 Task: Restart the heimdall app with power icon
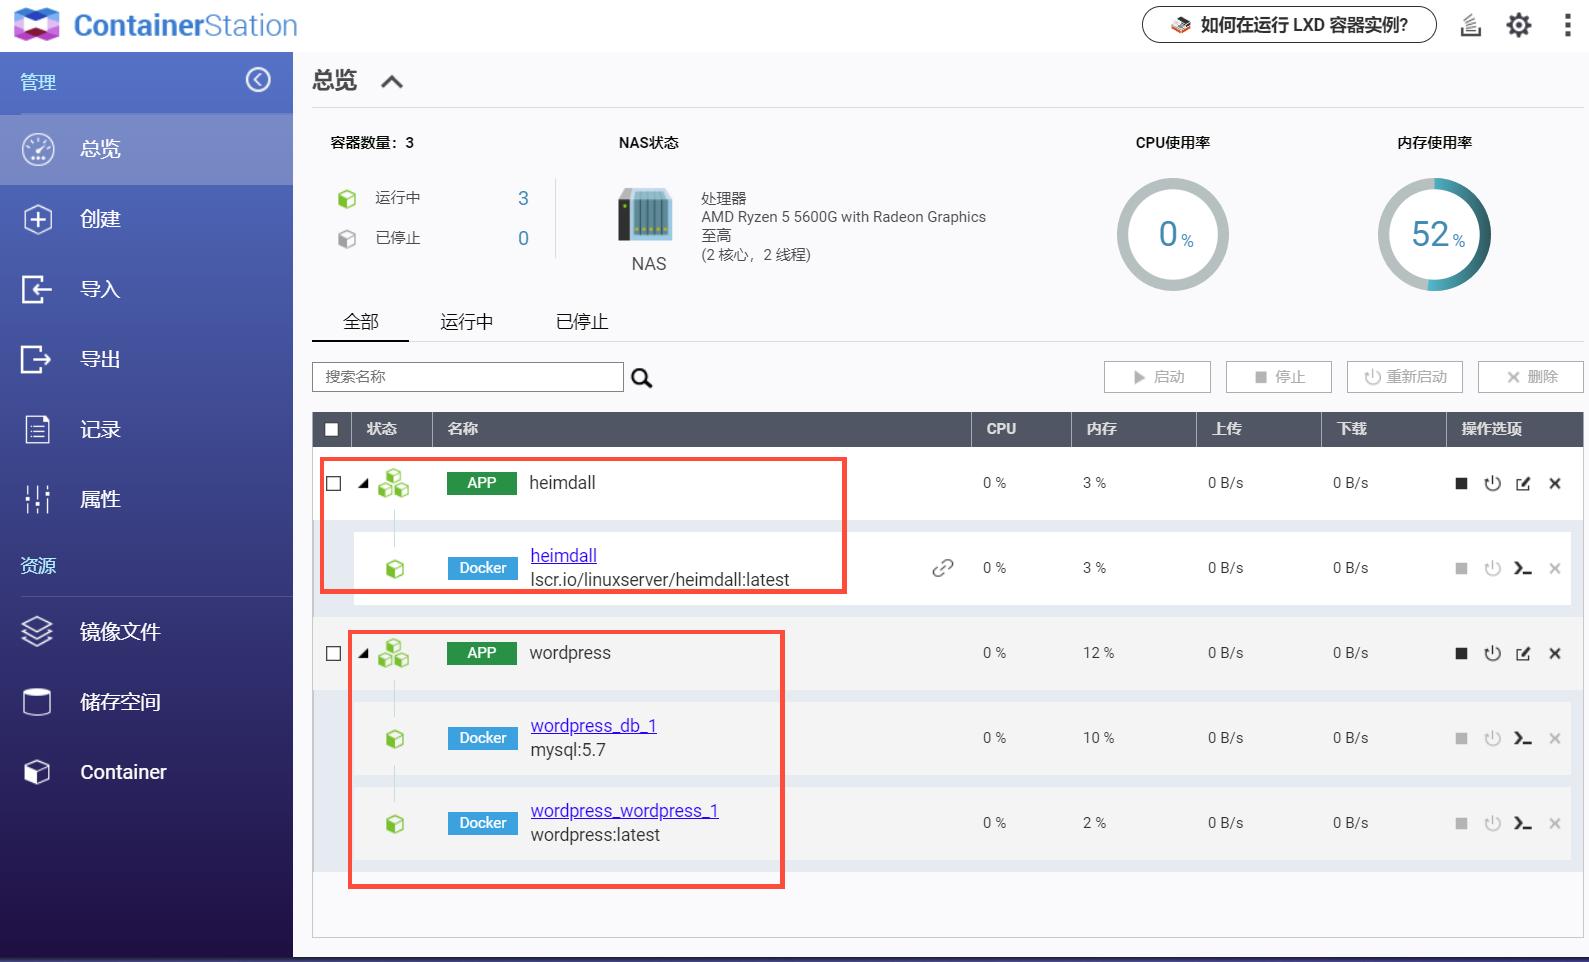1492,484
